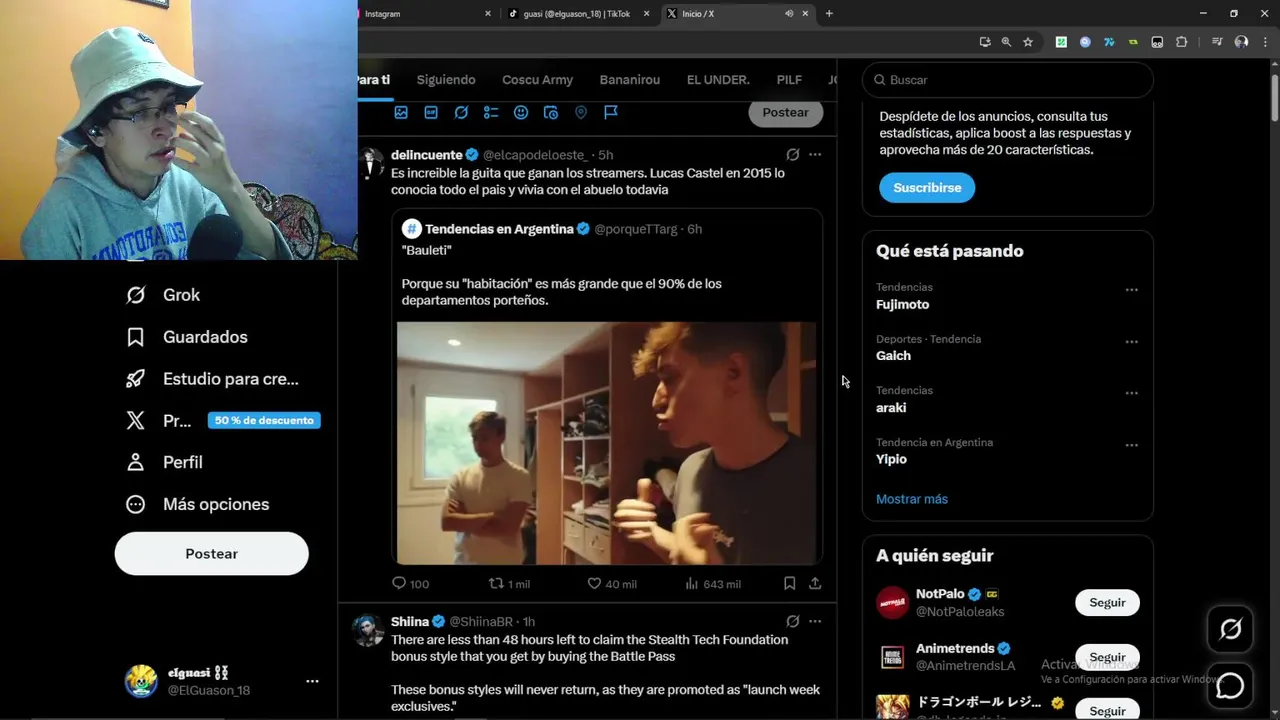Open Grok from the sidebar
This screenshot has height=720, width=1280.
(163, 295)
